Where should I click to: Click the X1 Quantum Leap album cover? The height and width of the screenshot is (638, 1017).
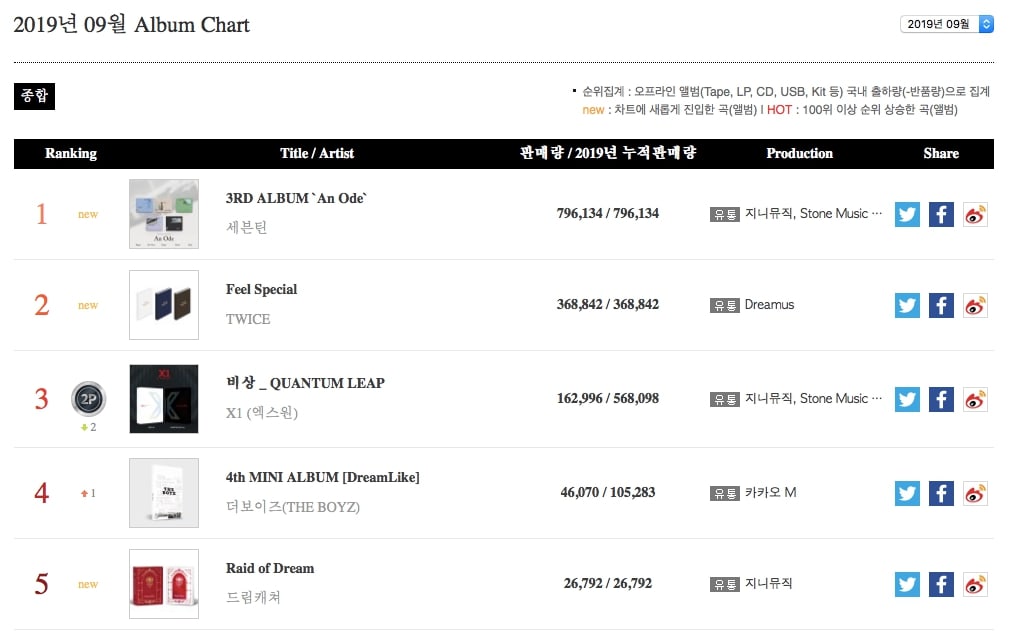pos(164,399)
